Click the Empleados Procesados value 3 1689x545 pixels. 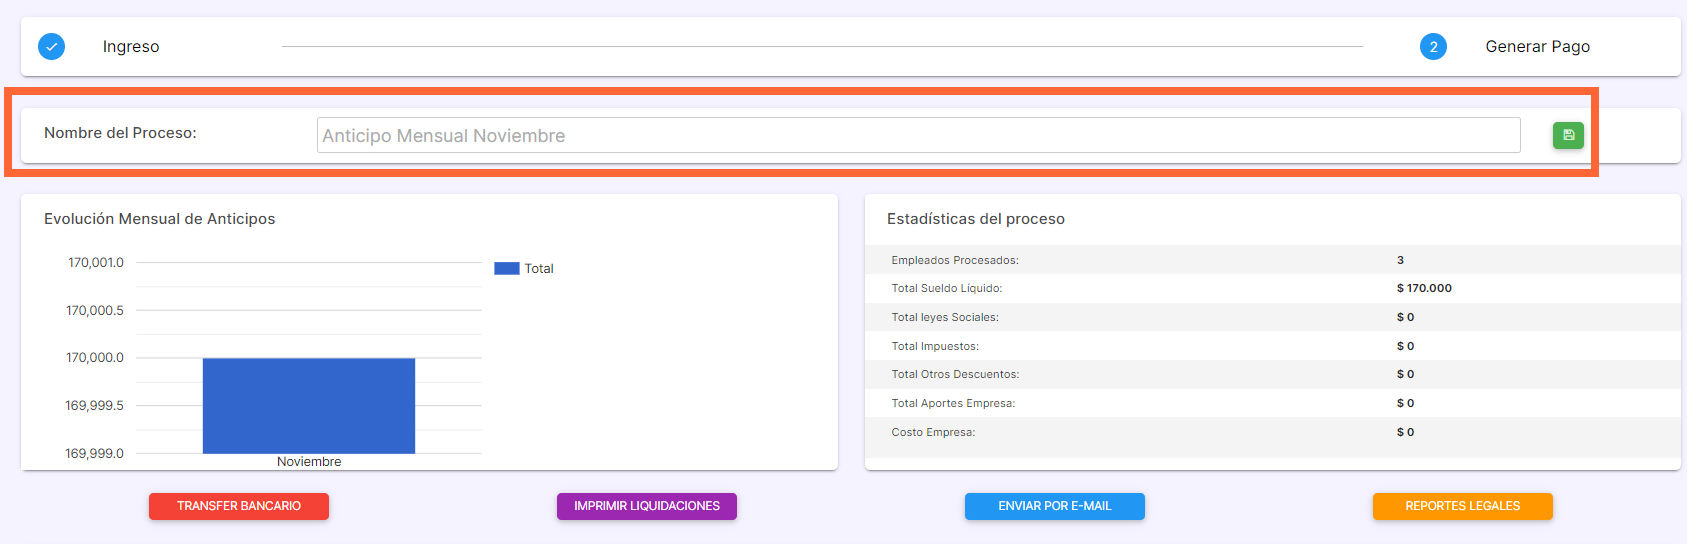click(1400, 260)
